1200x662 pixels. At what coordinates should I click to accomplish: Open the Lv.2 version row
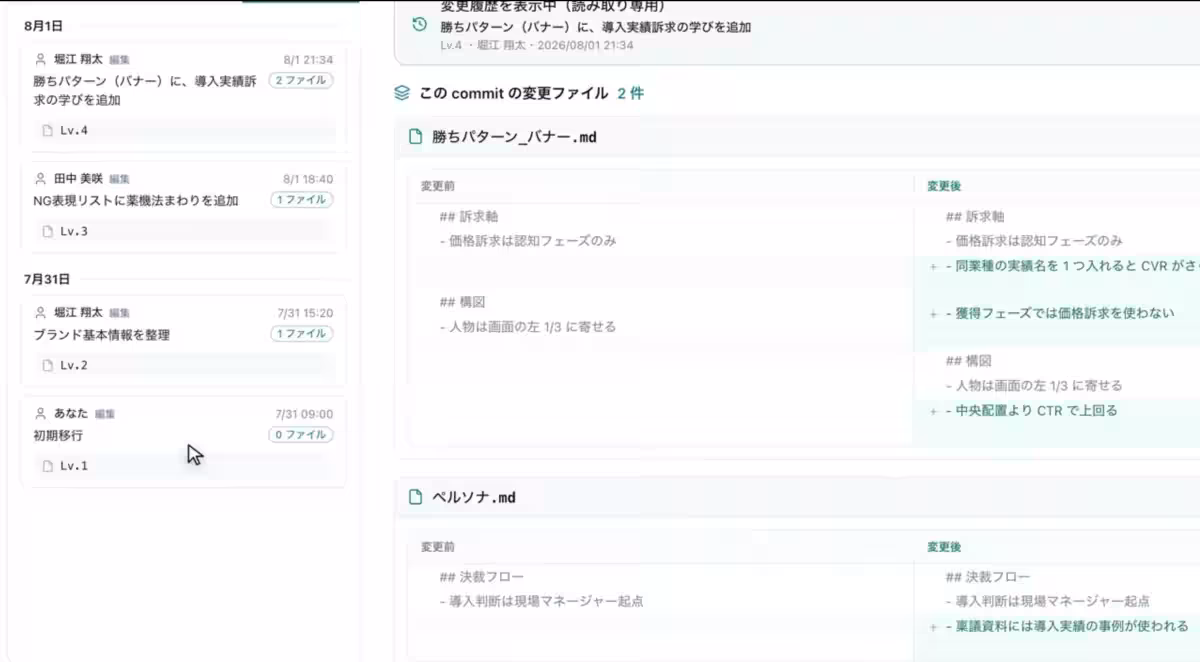(x=184, y=365)
